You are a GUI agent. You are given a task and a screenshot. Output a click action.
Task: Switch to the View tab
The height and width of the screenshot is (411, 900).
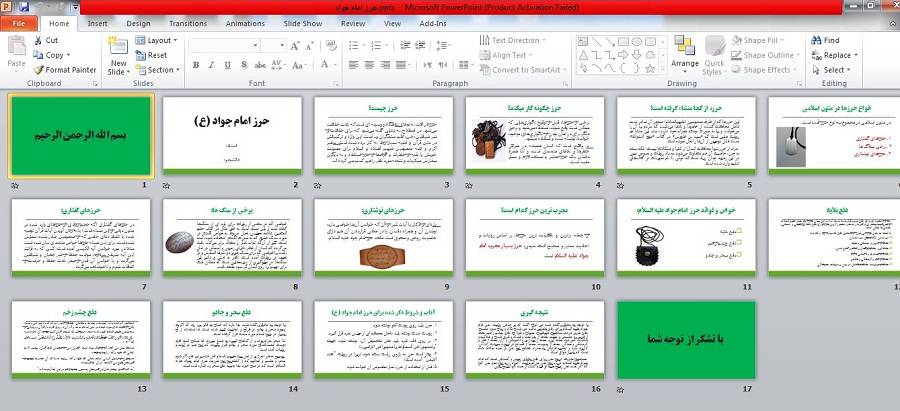[393, 24]
